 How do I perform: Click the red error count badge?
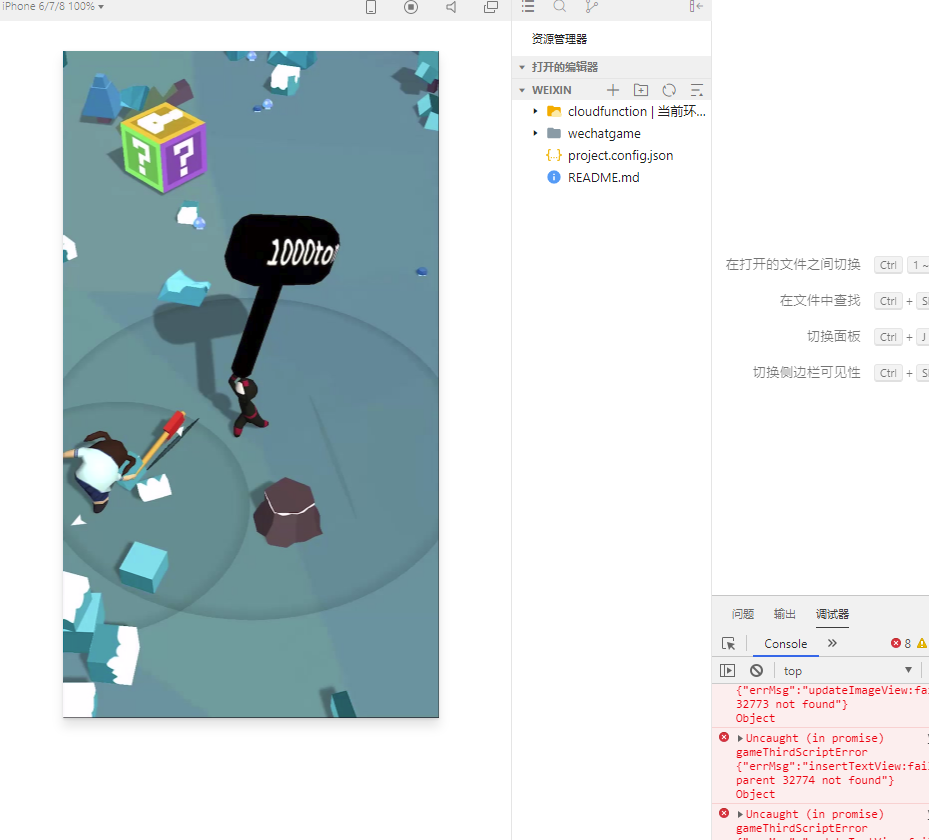(901, 643)
